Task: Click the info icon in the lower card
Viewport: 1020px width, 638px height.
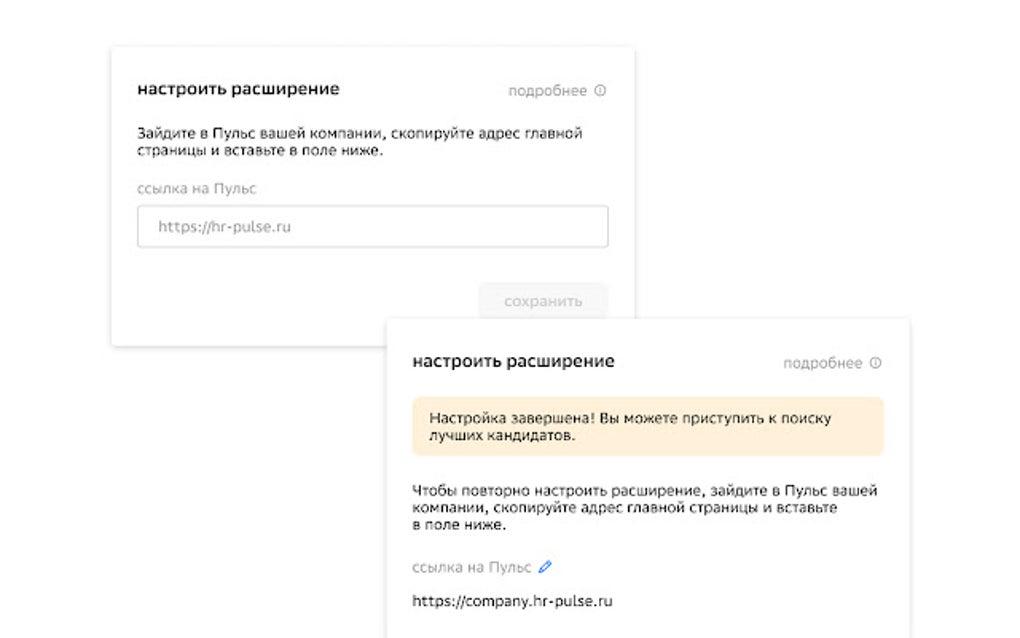Action: 875,363
